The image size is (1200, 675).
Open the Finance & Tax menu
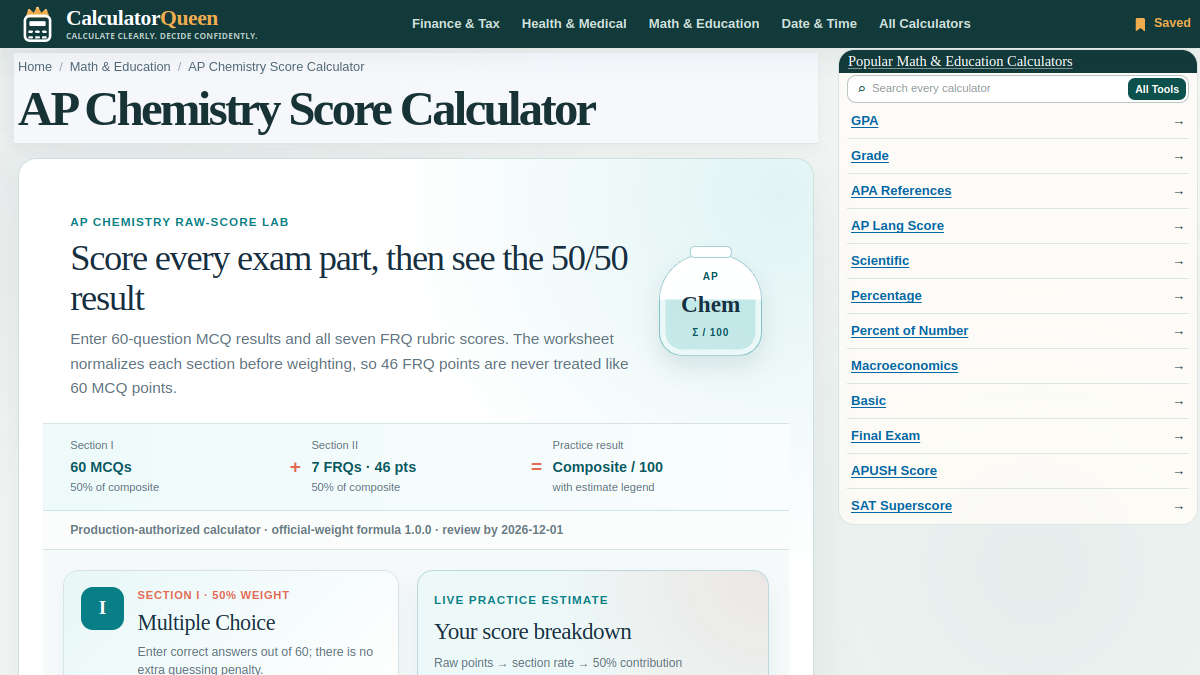pos(456,24)
